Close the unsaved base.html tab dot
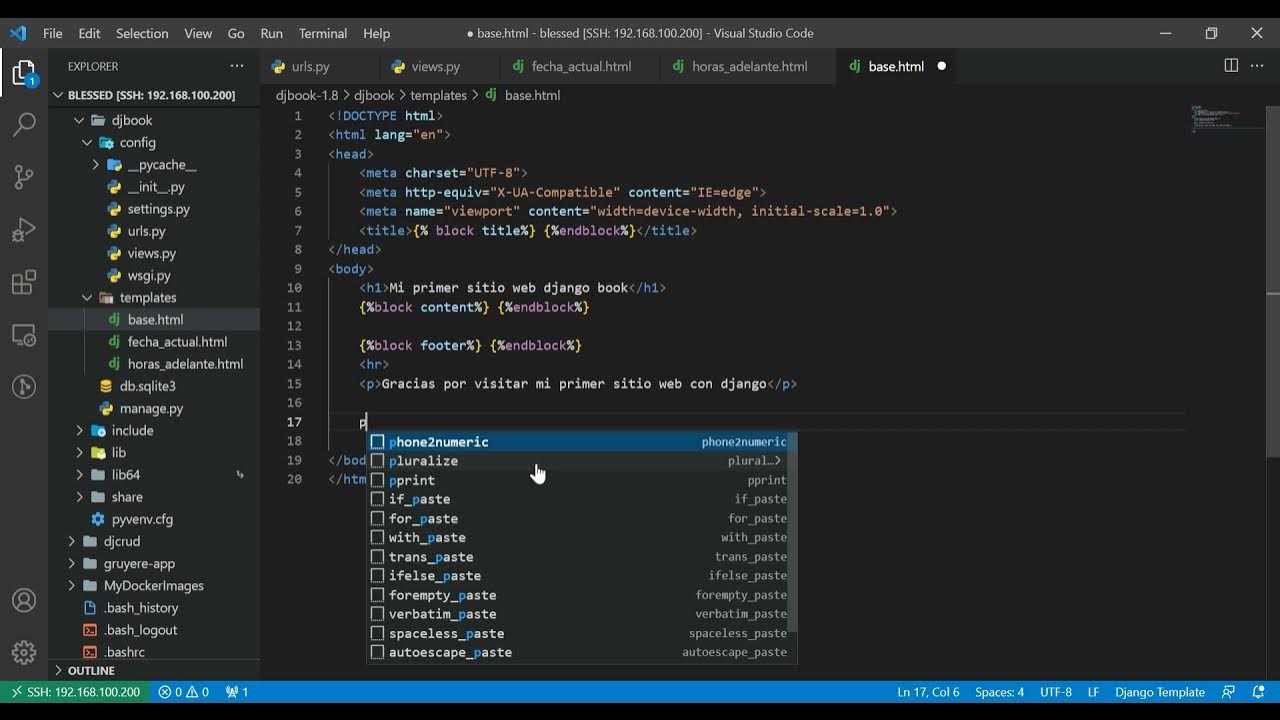The width and height of the screenshot is (1280, 720). tap(941, 66)
